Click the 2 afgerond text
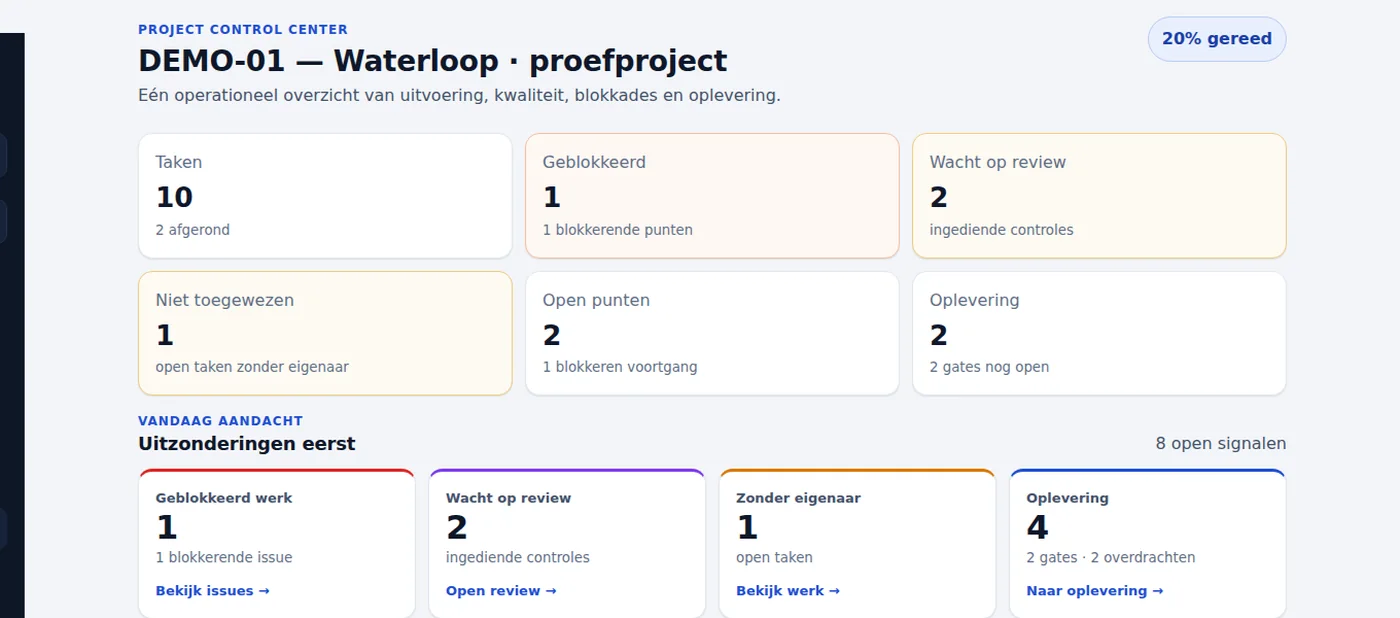This screenshot has width=1400, height=618. 193,230
